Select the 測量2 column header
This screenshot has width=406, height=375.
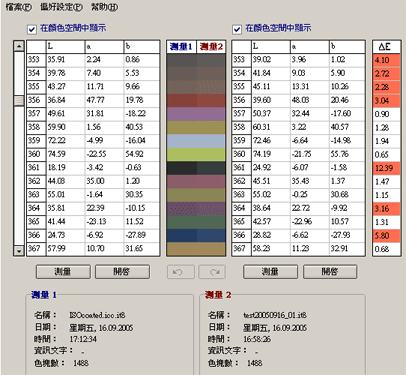coord(211,47)
